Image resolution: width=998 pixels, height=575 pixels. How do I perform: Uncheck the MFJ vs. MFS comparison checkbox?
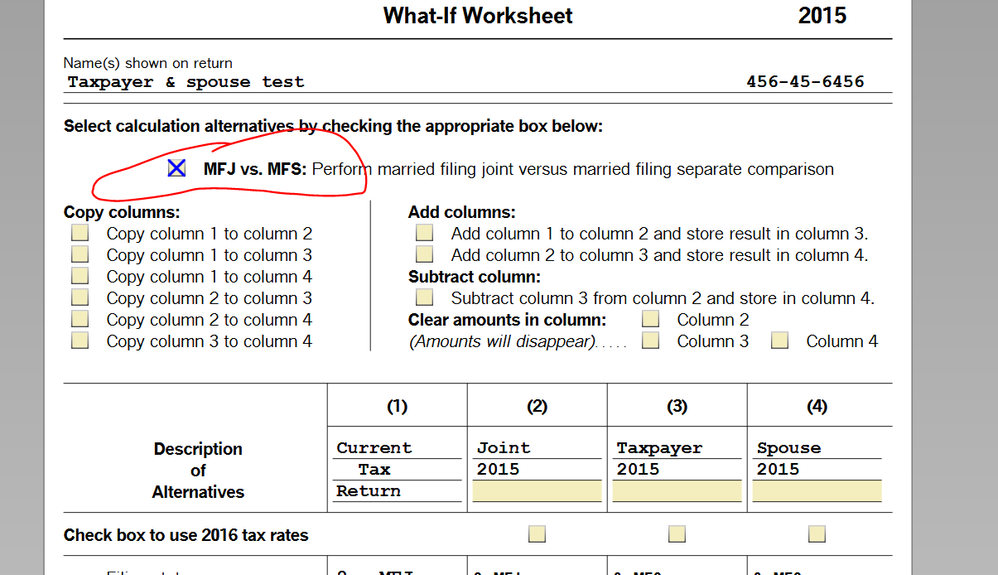click(177, 168)
